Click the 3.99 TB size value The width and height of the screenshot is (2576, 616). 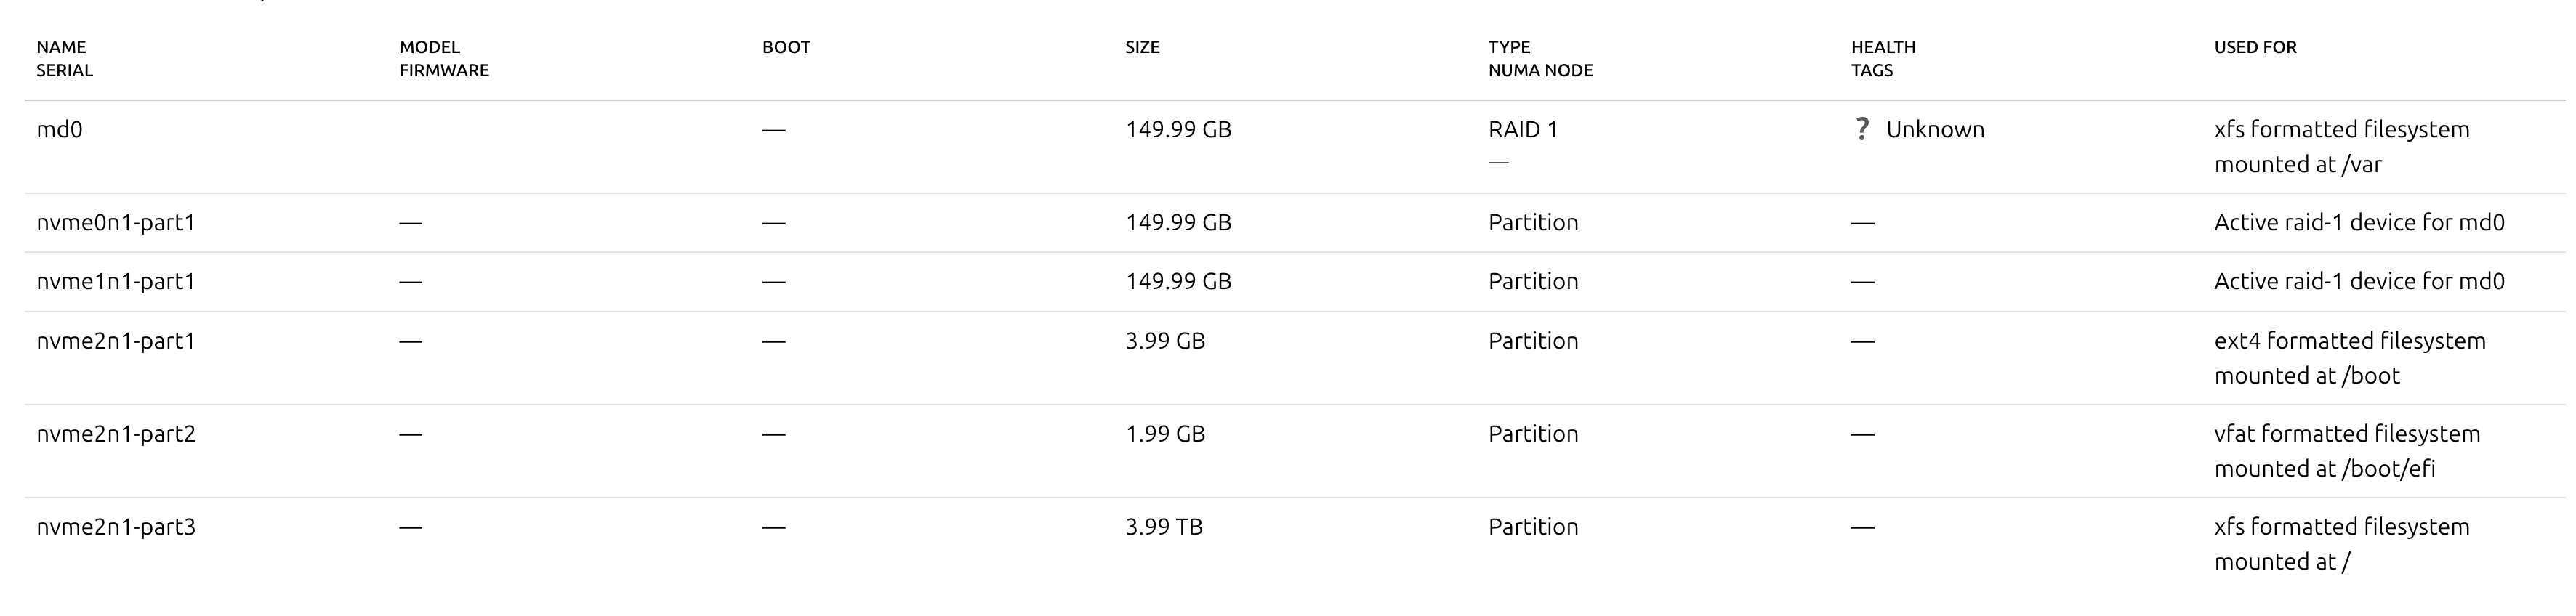pos(1164,527)
